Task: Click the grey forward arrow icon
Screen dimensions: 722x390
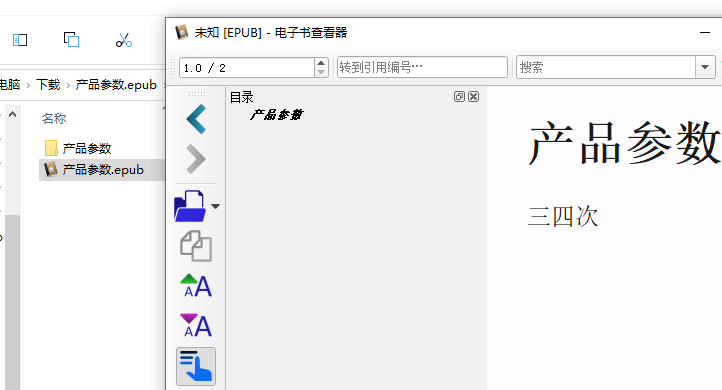Action: point(196,159)
